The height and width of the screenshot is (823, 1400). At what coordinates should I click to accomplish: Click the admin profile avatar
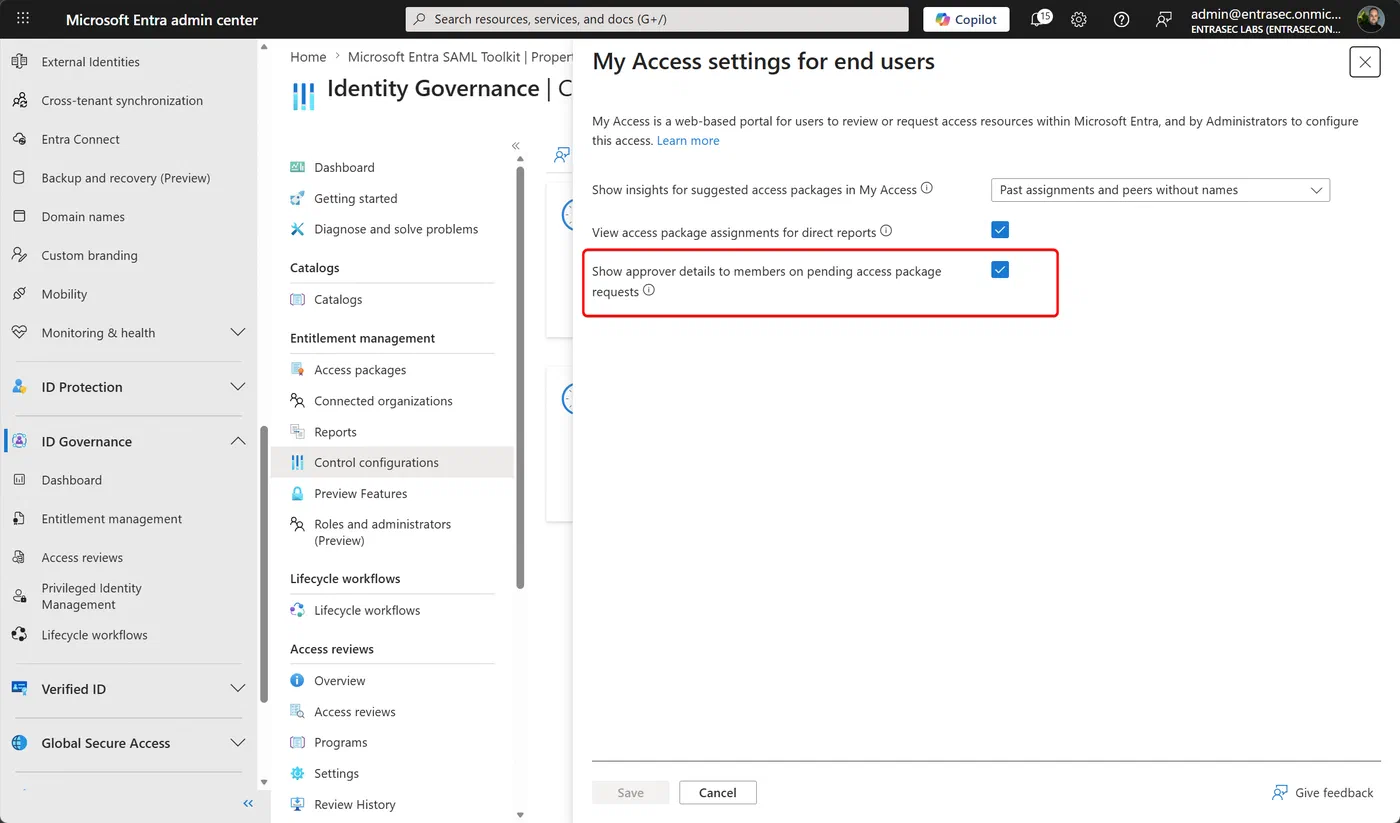point(1370,19)
